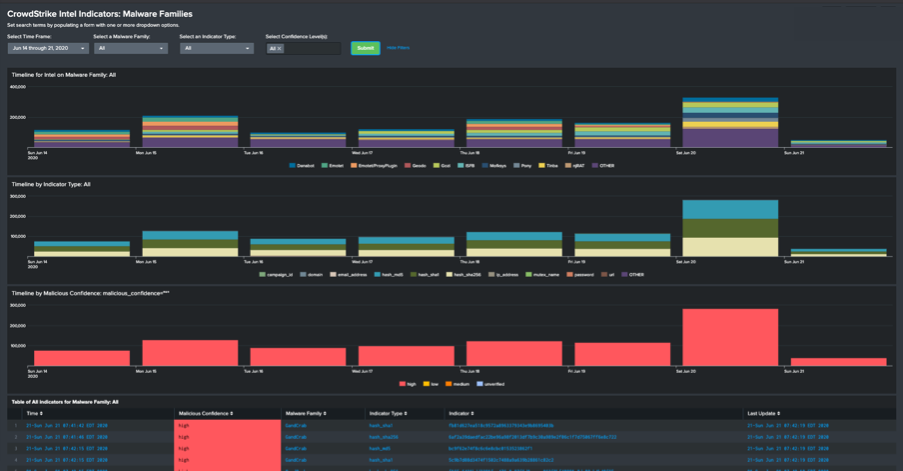This screenshot has width=903, height=471.
Task: Toggle hash_sha256 in indicator type legend
Action: [x=464, y=275]
